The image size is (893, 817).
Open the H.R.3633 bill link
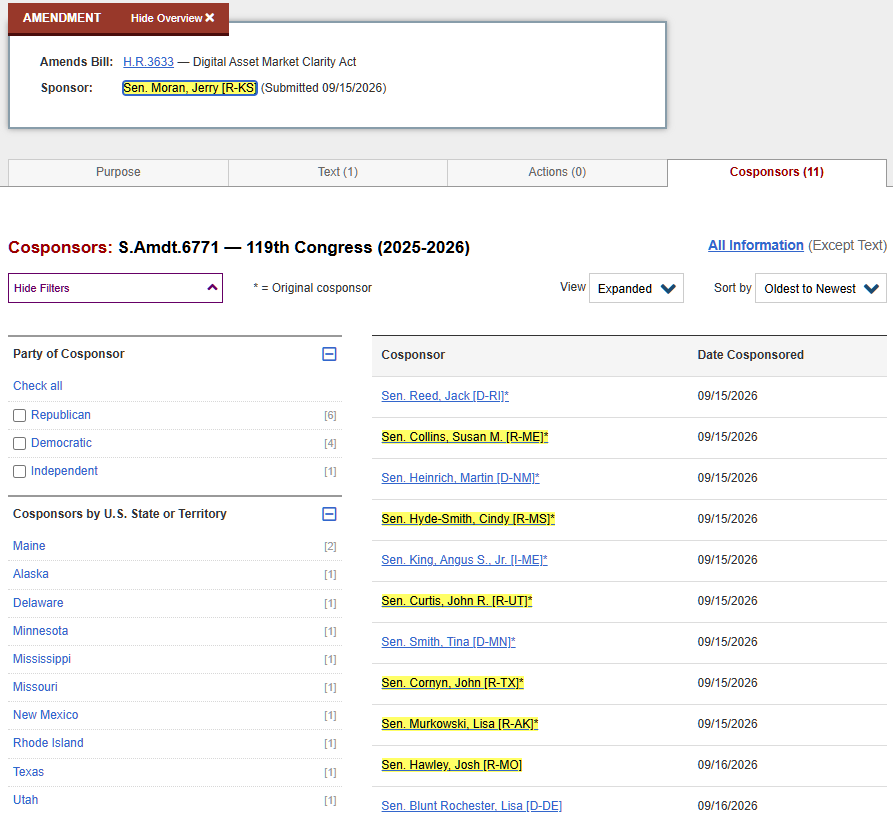point(148,61)
